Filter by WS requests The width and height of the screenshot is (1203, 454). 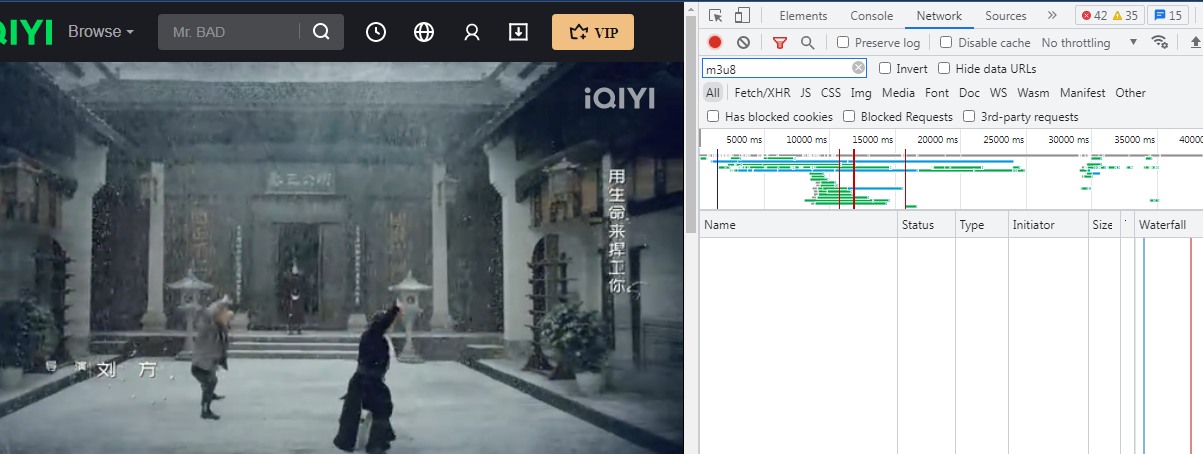pos(998,93)
